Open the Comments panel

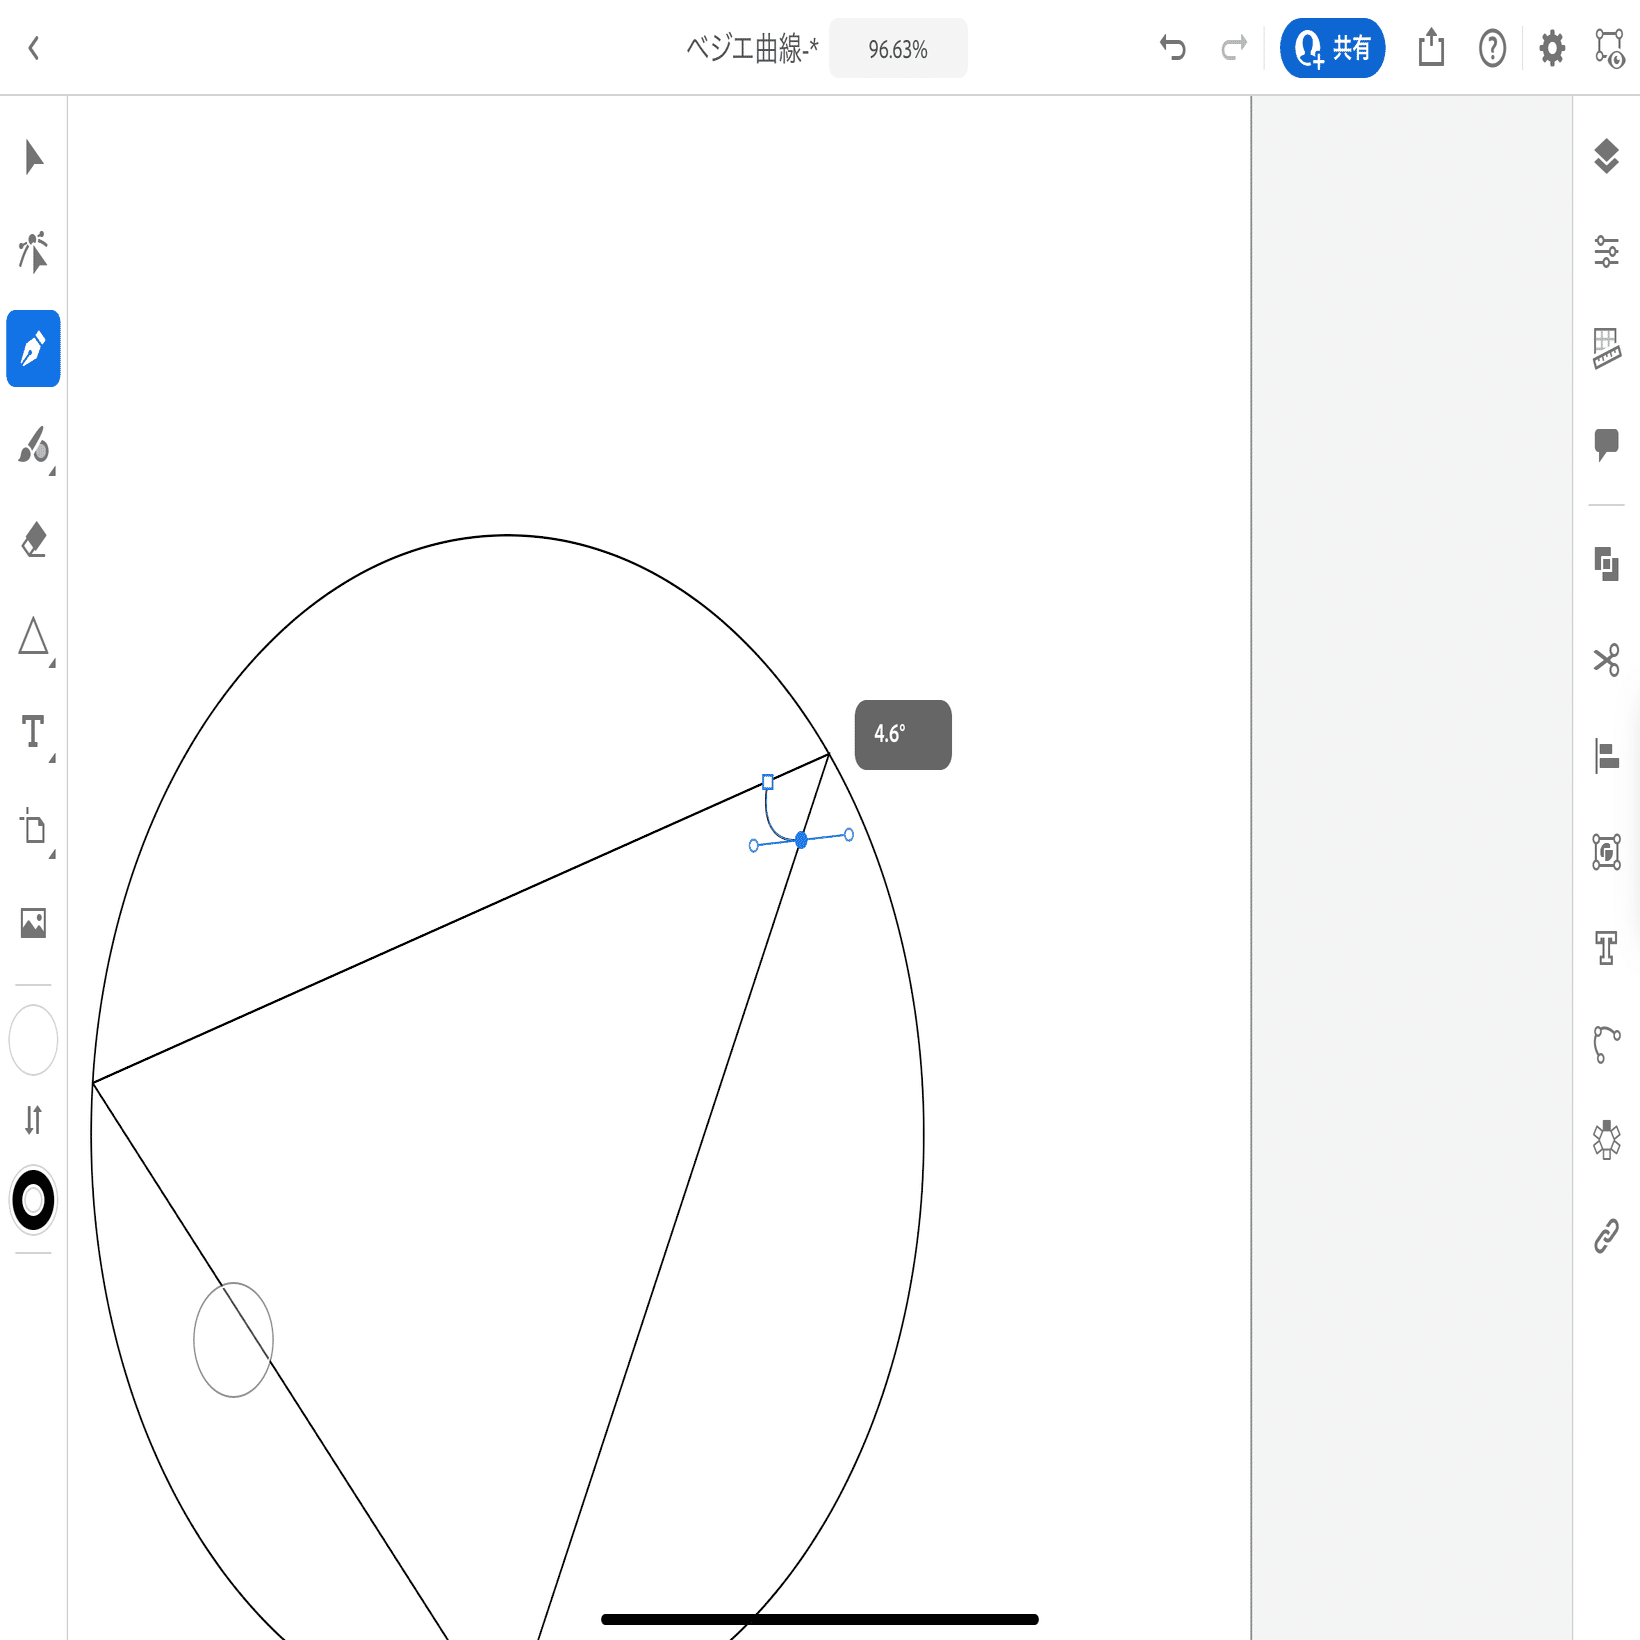coord(1606,444)
